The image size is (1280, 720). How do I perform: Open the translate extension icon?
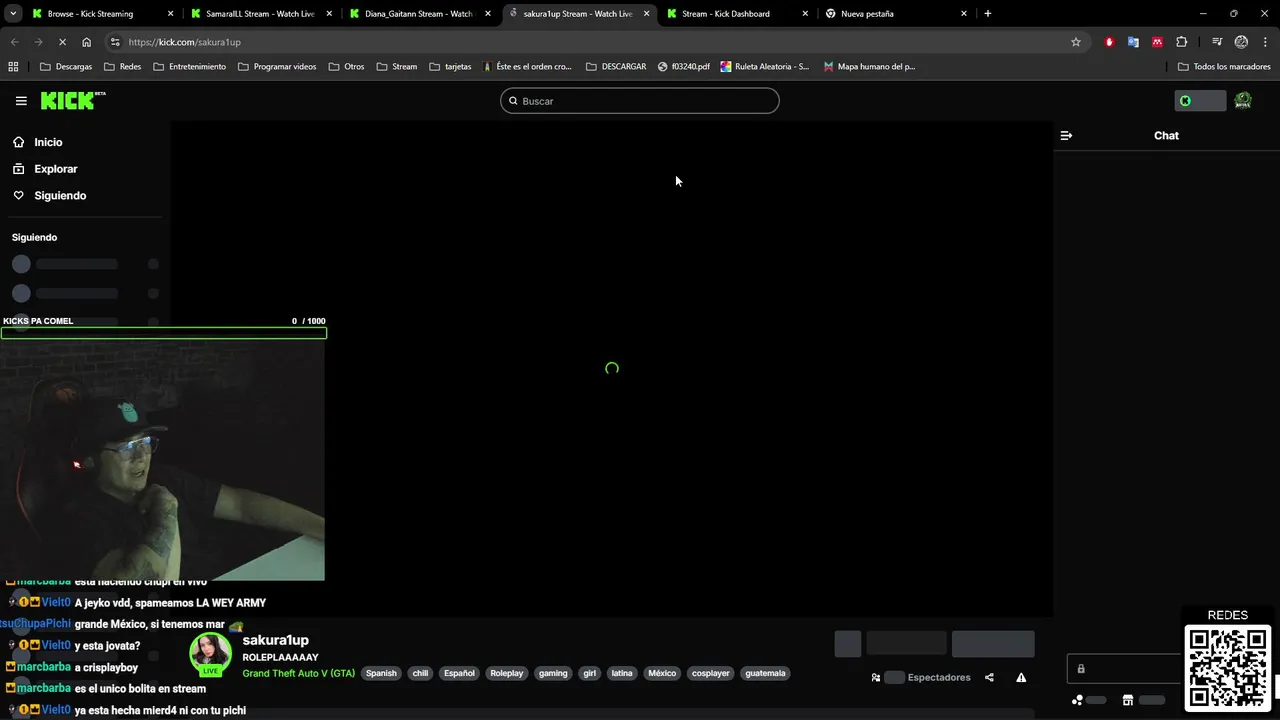coord(1133,42)
